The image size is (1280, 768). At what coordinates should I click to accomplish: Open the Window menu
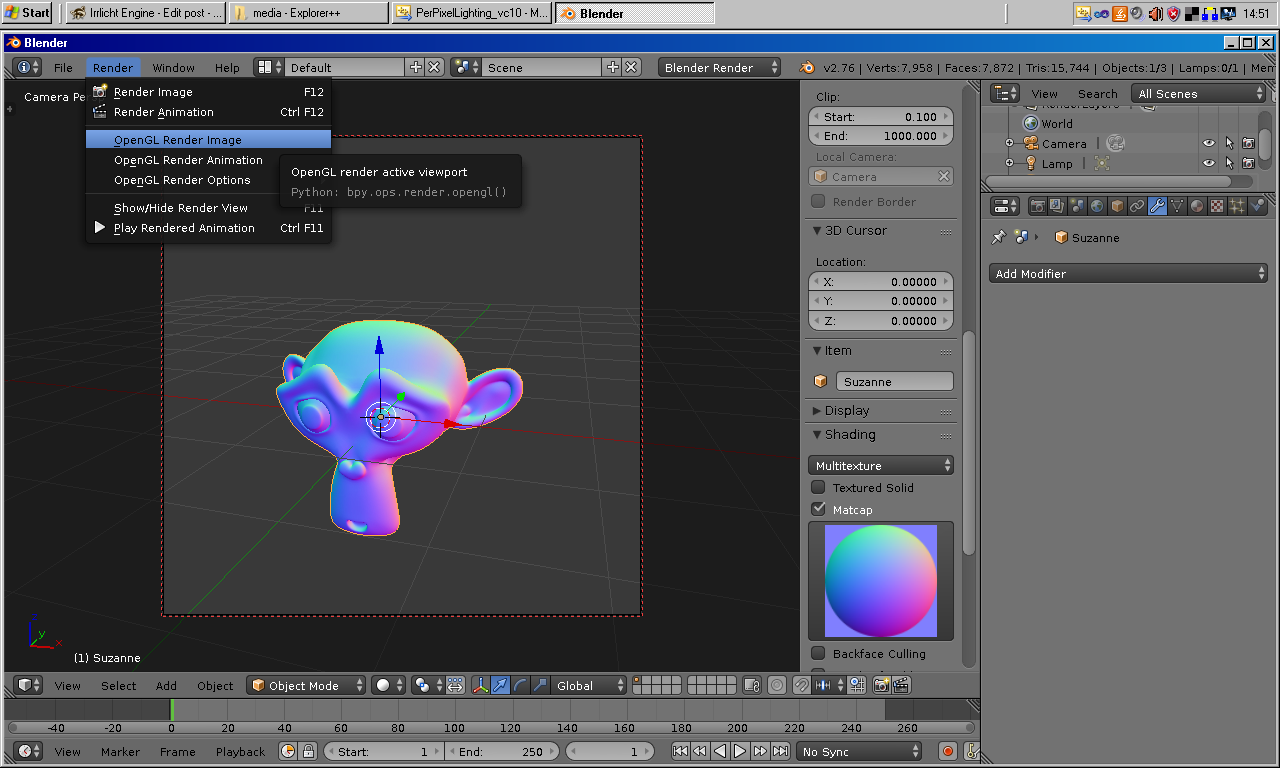coord(173,68)
